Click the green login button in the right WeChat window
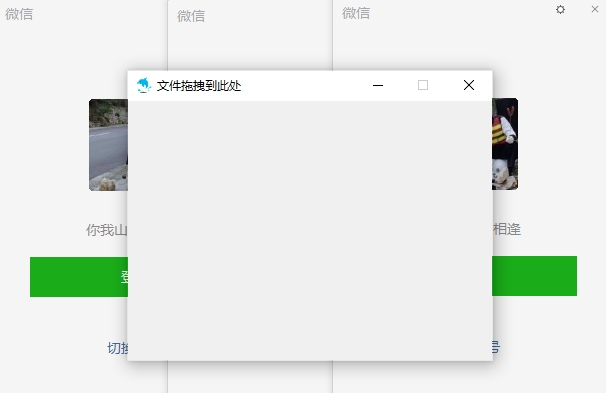This screenshot has width=606, height=393. [x=535, y=276]
